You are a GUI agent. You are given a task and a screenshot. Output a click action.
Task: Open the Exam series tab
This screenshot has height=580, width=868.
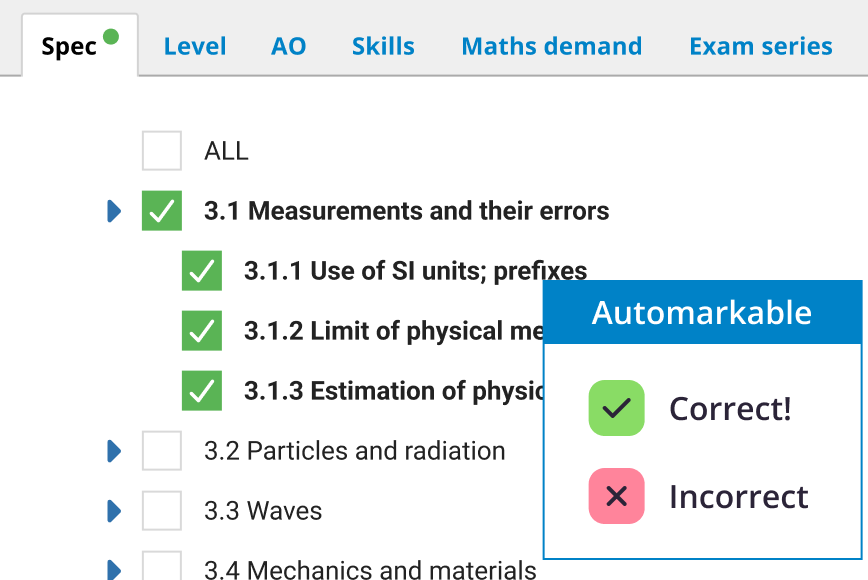click(x=760, y=46)
